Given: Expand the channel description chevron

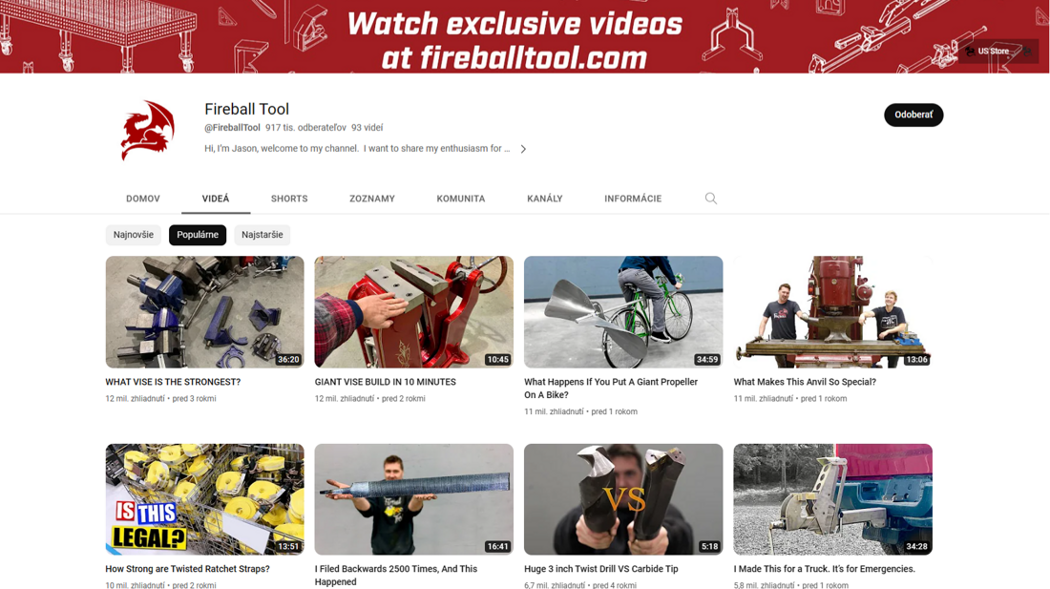Looking at the screenshot, I should click(523, 149).
